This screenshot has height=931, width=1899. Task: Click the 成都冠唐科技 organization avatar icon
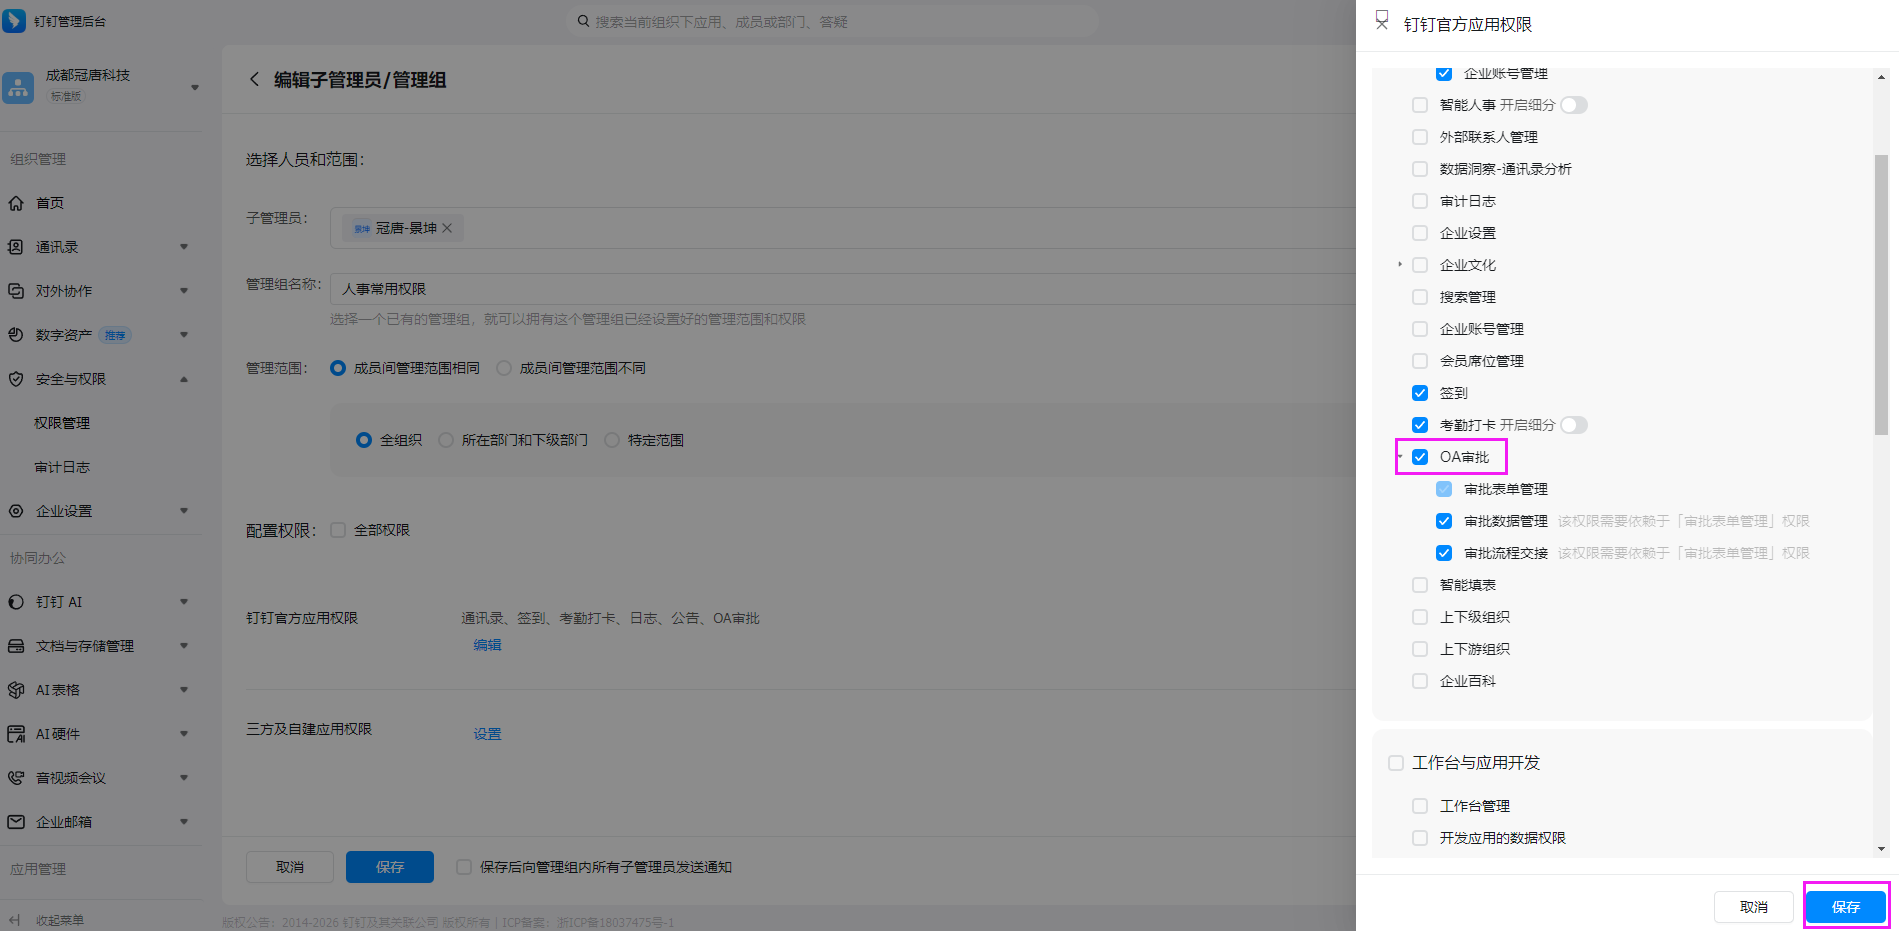click(x=18, y=87)
